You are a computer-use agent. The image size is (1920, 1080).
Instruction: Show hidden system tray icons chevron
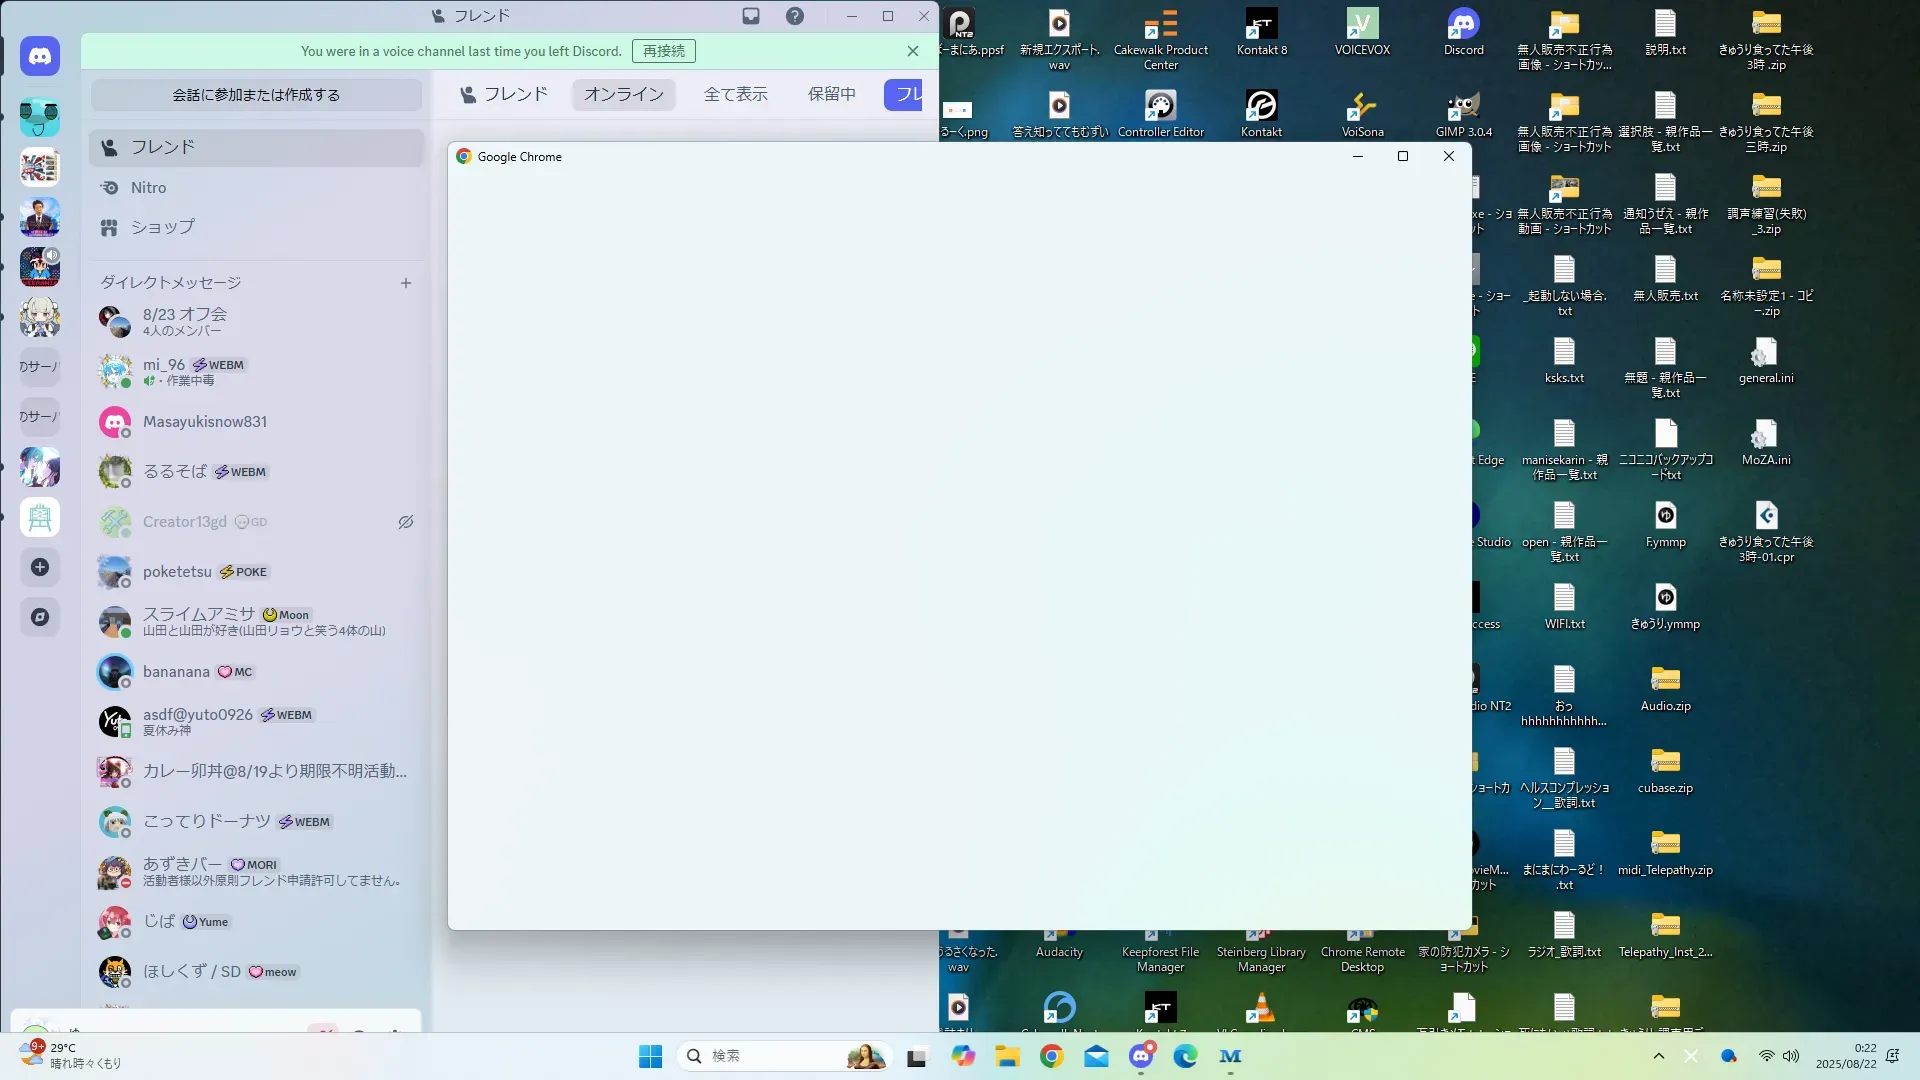1659,1056
